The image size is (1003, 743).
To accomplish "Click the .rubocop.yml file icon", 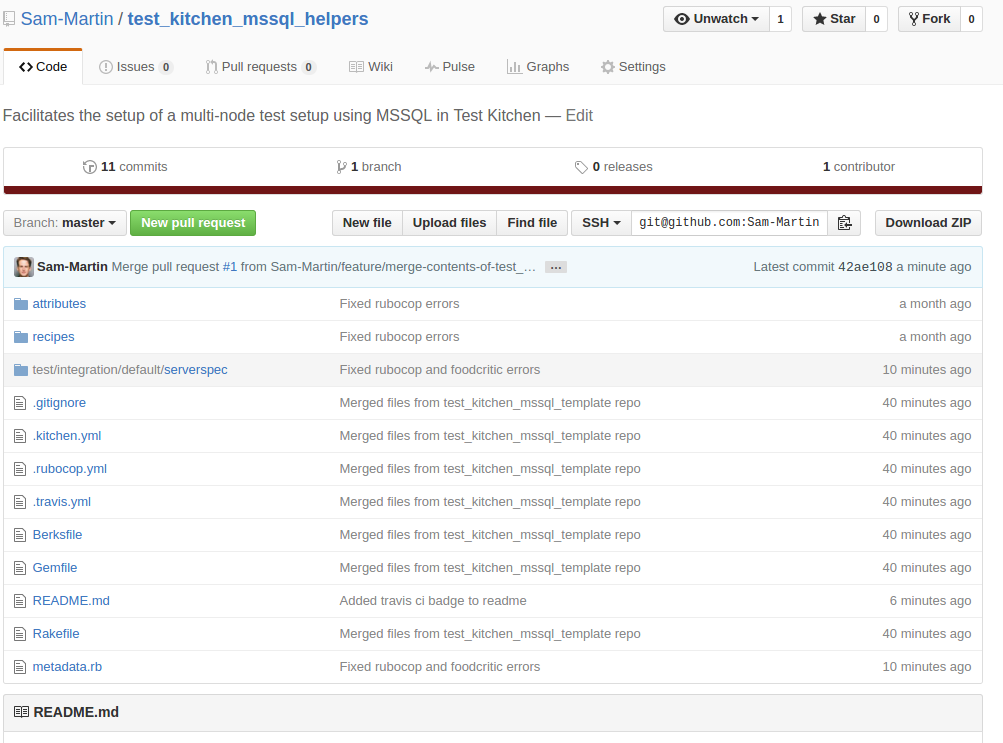I will click(x=20, y=469).
